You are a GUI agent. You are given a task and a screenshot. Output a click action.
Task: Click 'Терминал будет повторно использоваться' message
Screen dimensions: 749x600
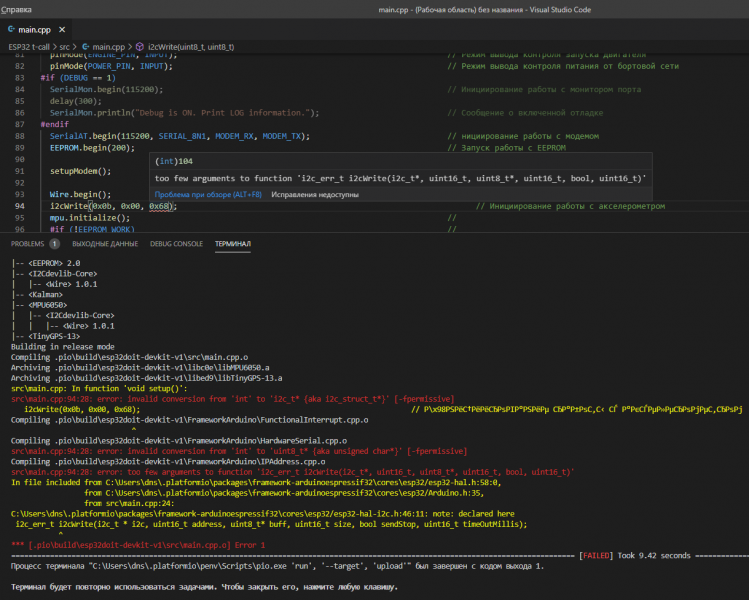point(204,587)
